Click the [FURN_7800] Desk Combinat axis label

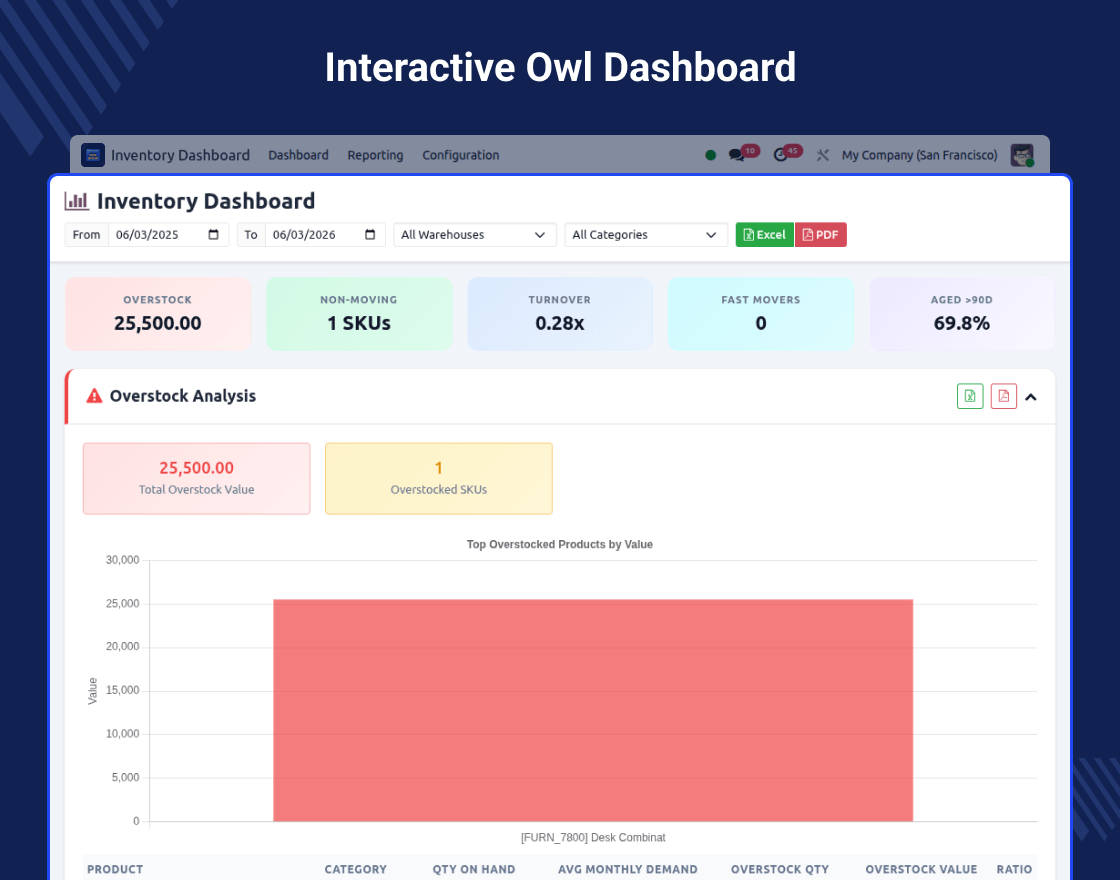(x=593, y=837)
